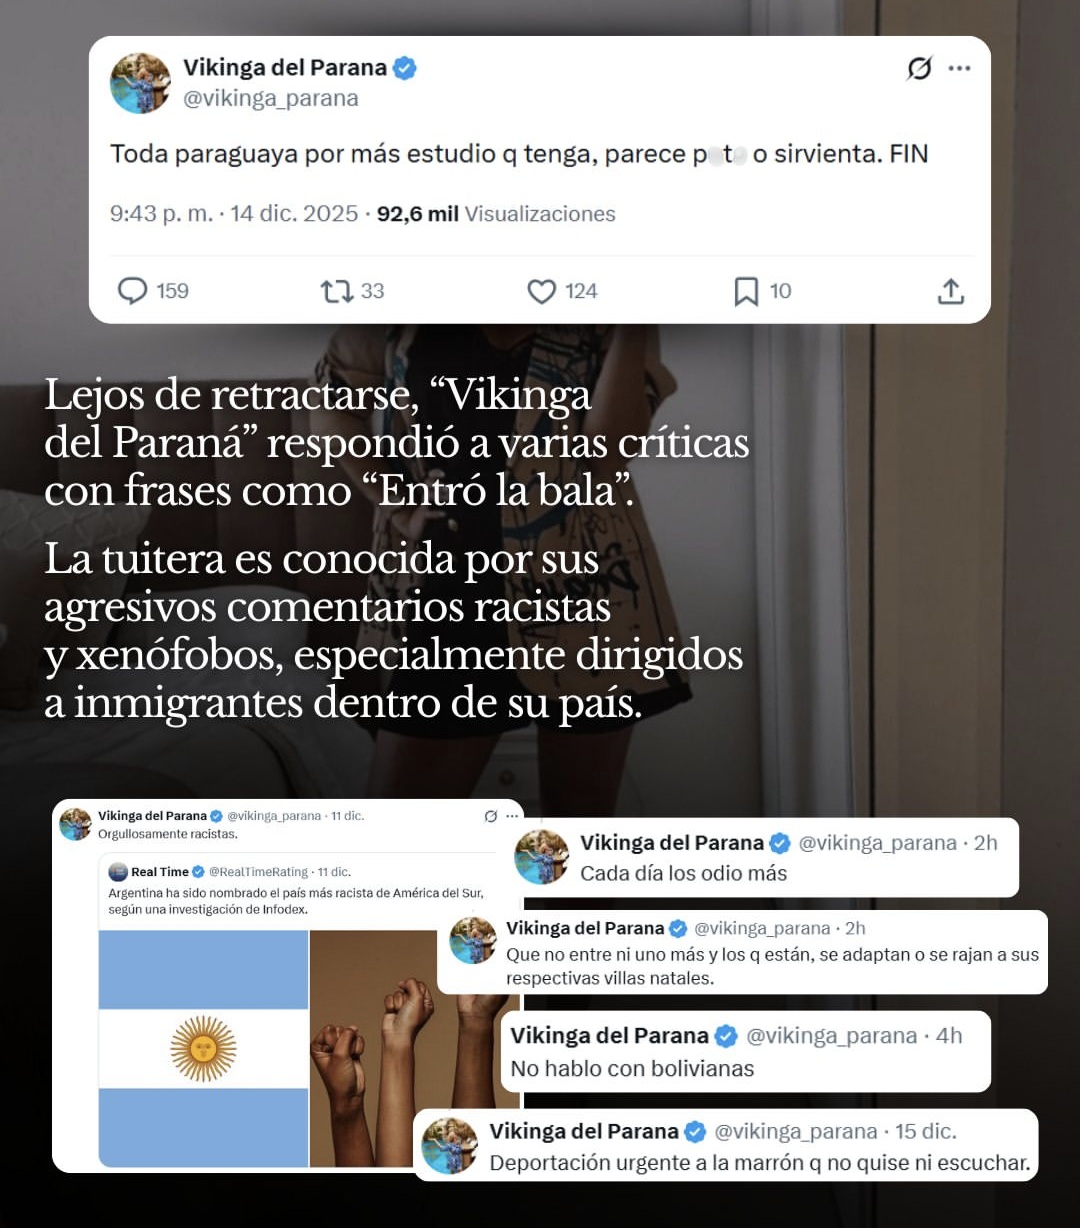This screenshot has width=1080, height=1228.
Task: Like the main tweet with 124 hearts
Action: coord(541,291)
